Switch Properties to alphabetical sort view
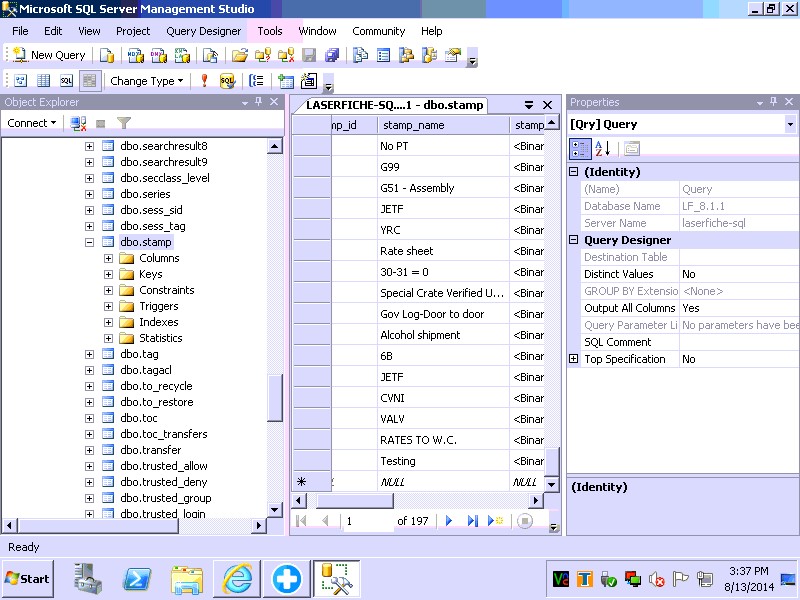The image size is (800, 600). 602,149
